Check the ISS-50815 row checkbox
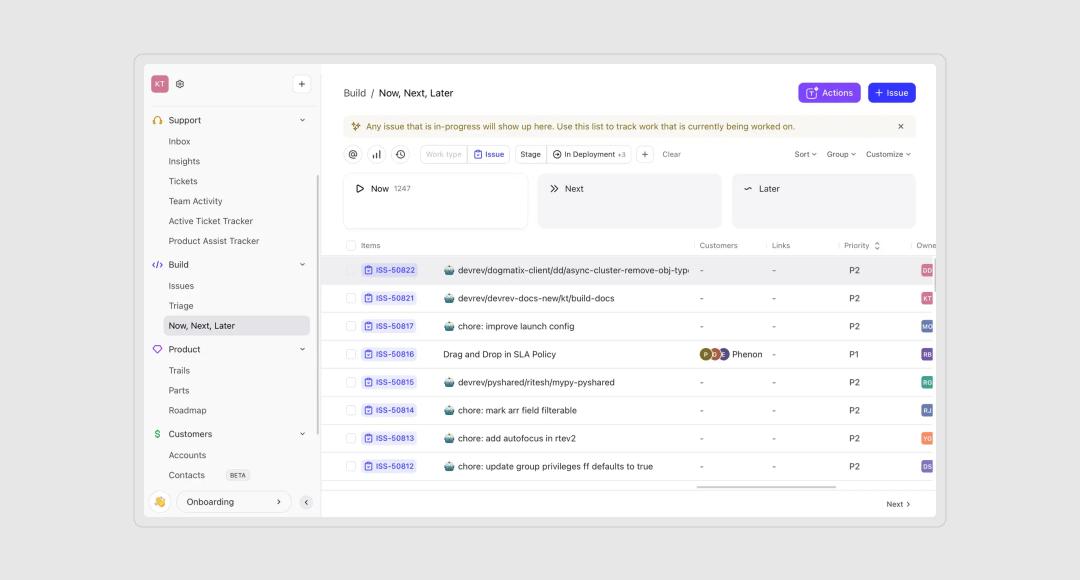The height and width of the screenshot is (580, 1080). pos(351,382)
